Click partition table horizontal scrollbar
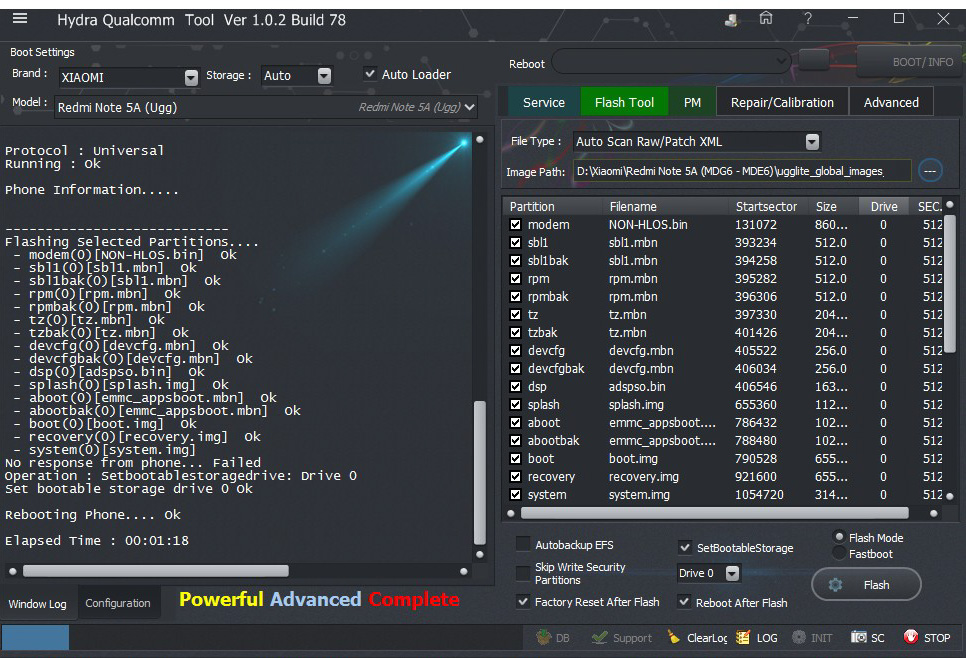Image resolution: width=966 pixels, height=658 pixels. (x=715, y=513)
